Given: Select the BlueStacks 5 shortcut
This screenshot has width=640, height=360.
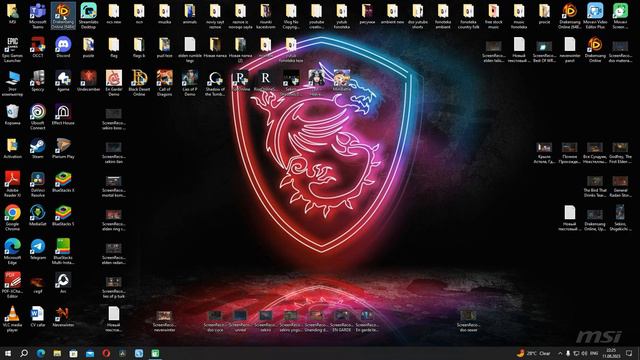Looking at the screenshot, I should 63,215.
